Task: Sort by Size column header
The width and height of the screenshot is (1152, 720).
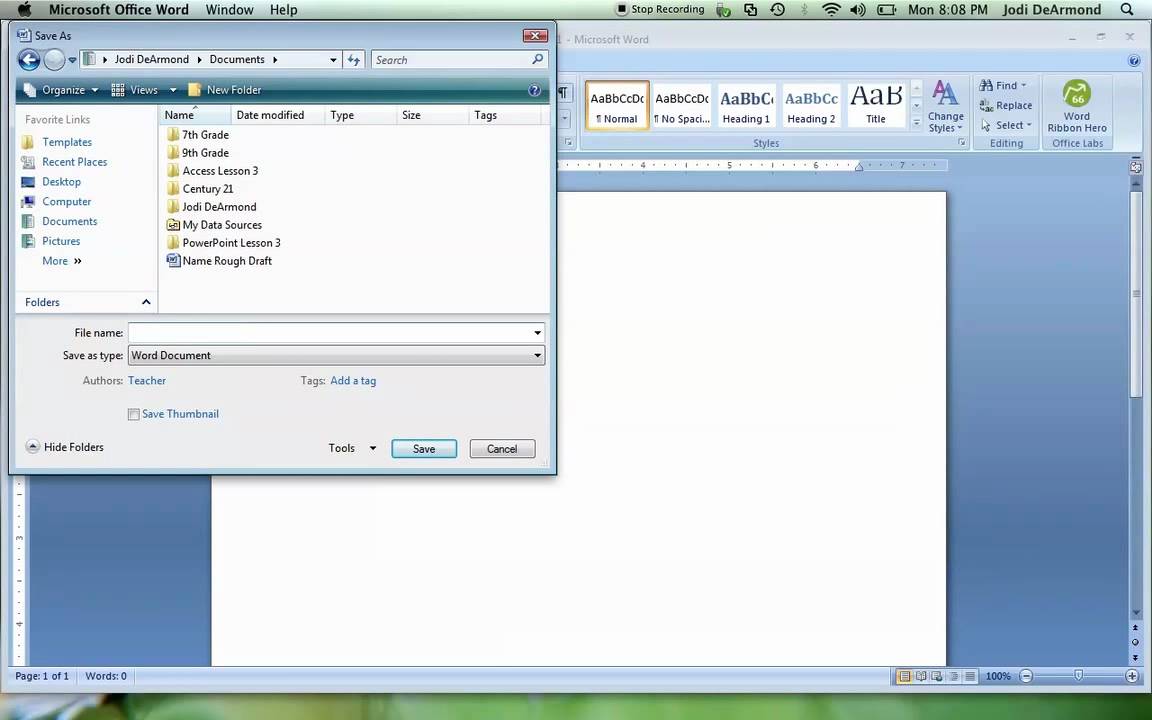Action: 432,115
